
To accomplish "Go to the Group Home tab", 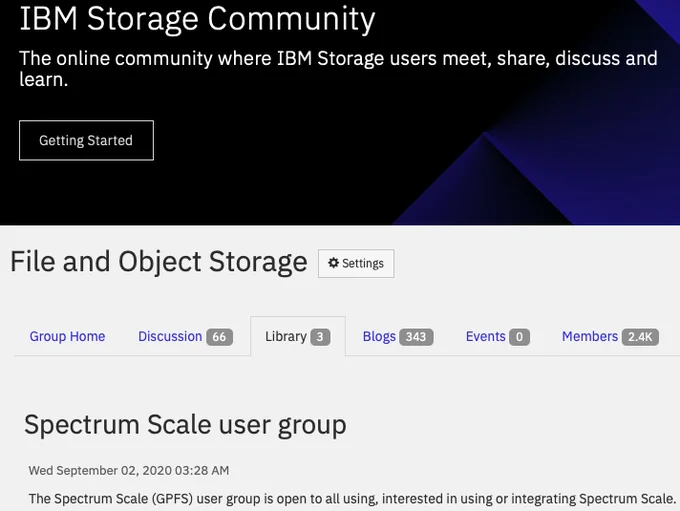I will (x=67, y=337).
